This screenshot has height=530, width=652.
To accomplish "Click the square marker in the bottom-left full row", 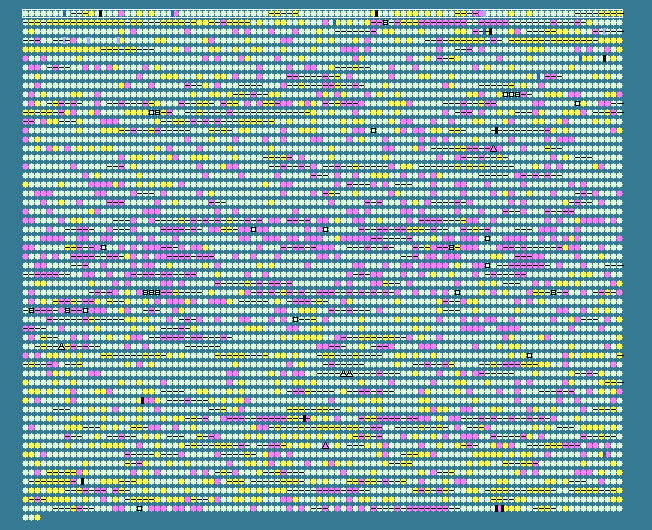I will point(139,508).
